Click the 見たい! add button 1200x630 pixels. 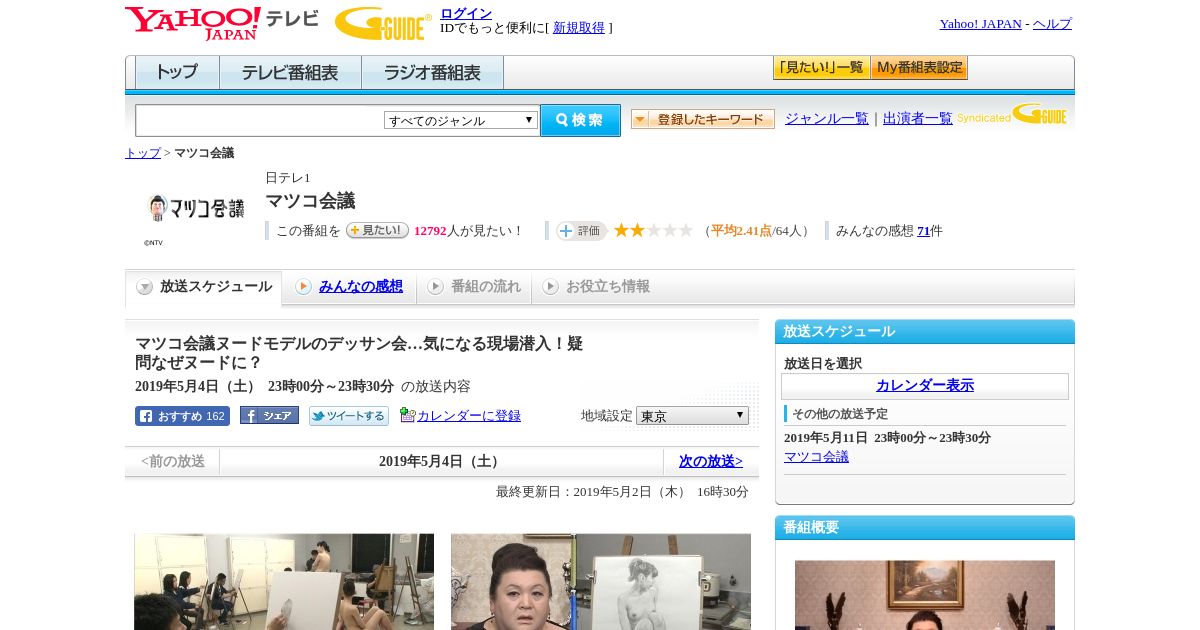click(x=377, y=230)
